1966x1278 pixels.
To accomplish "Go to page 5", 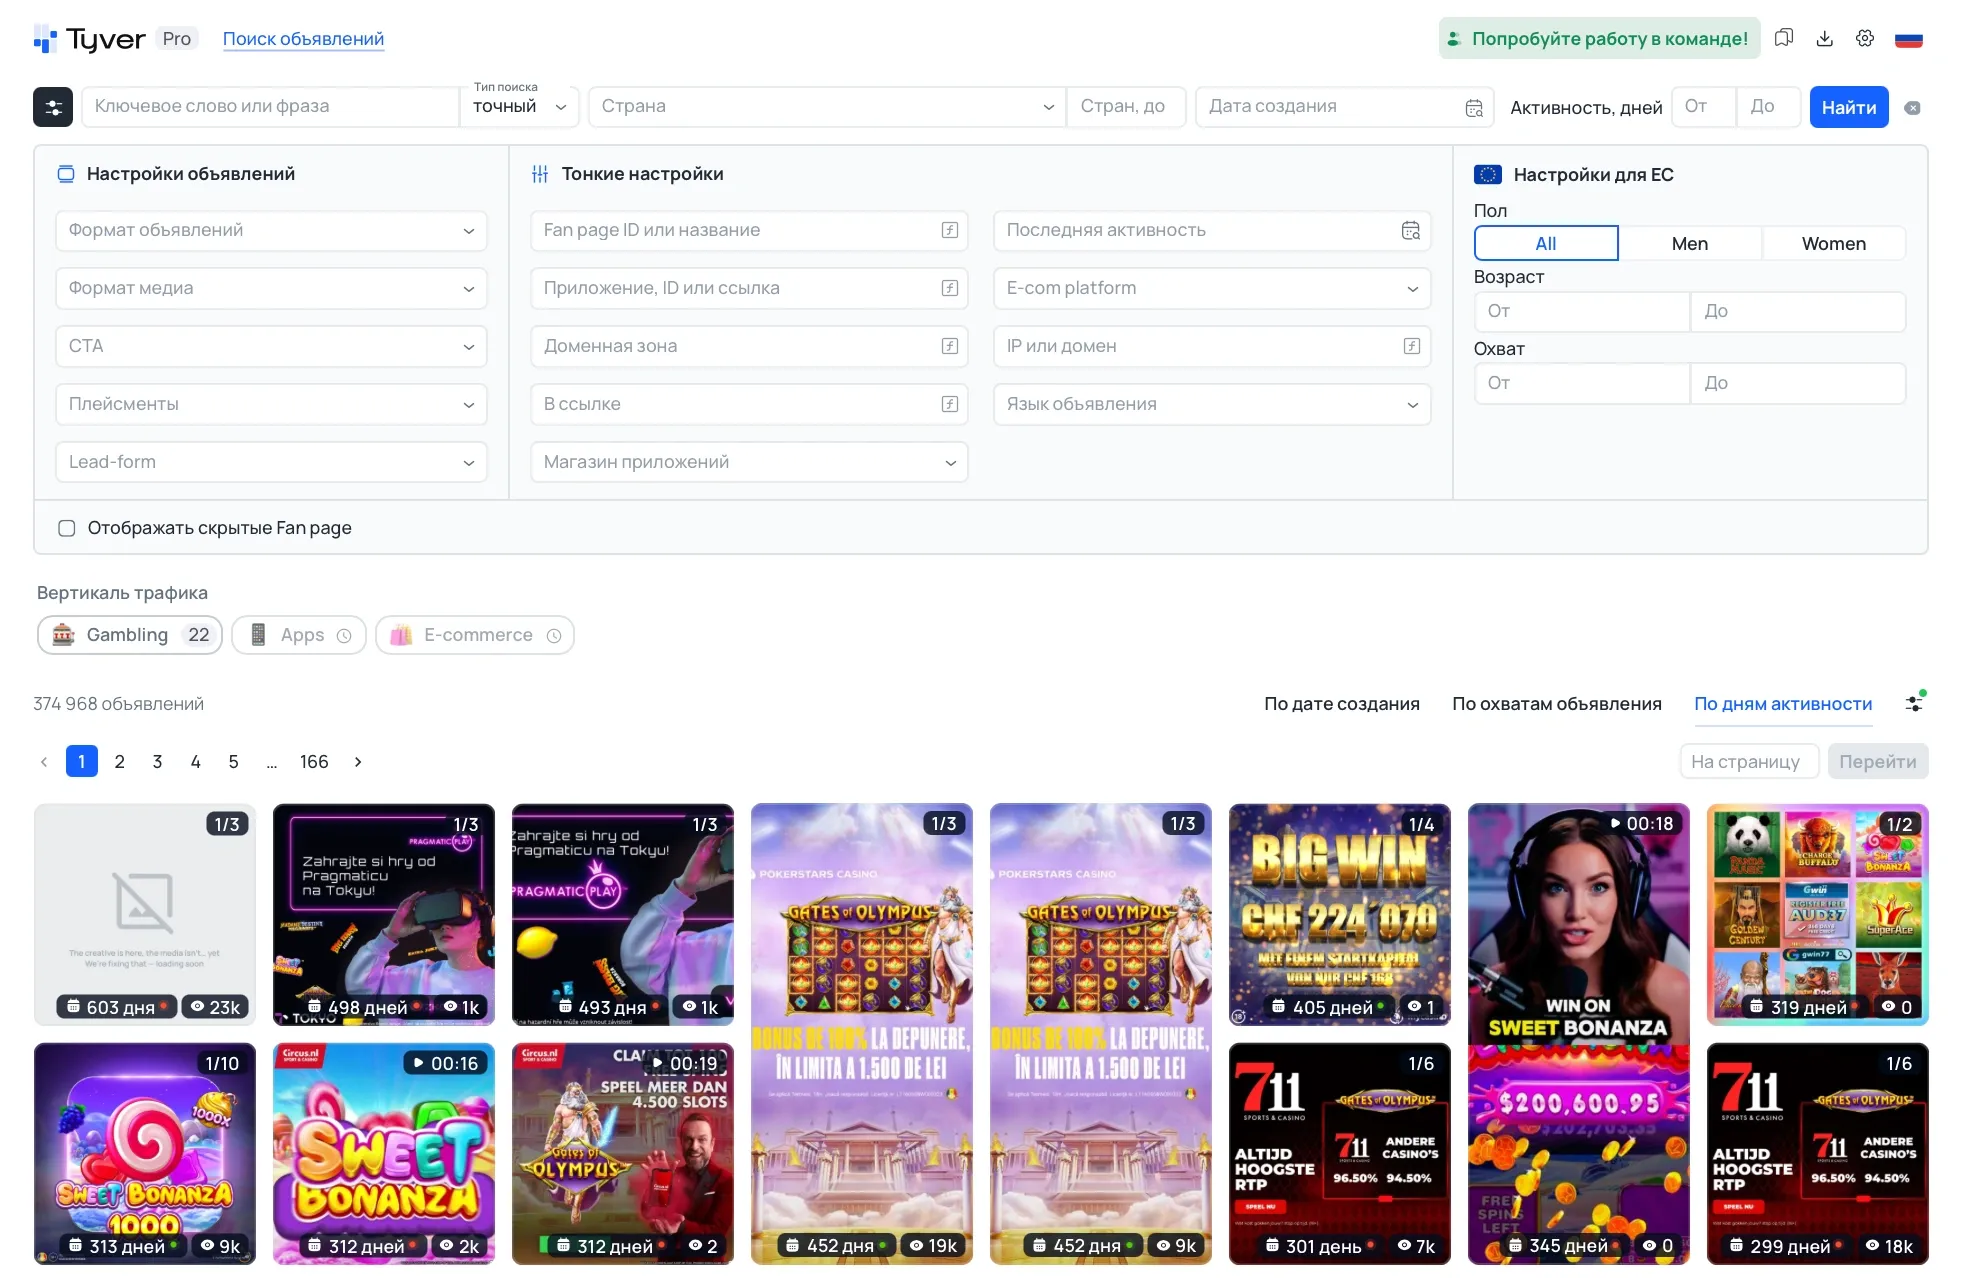I will click(234, 762).
